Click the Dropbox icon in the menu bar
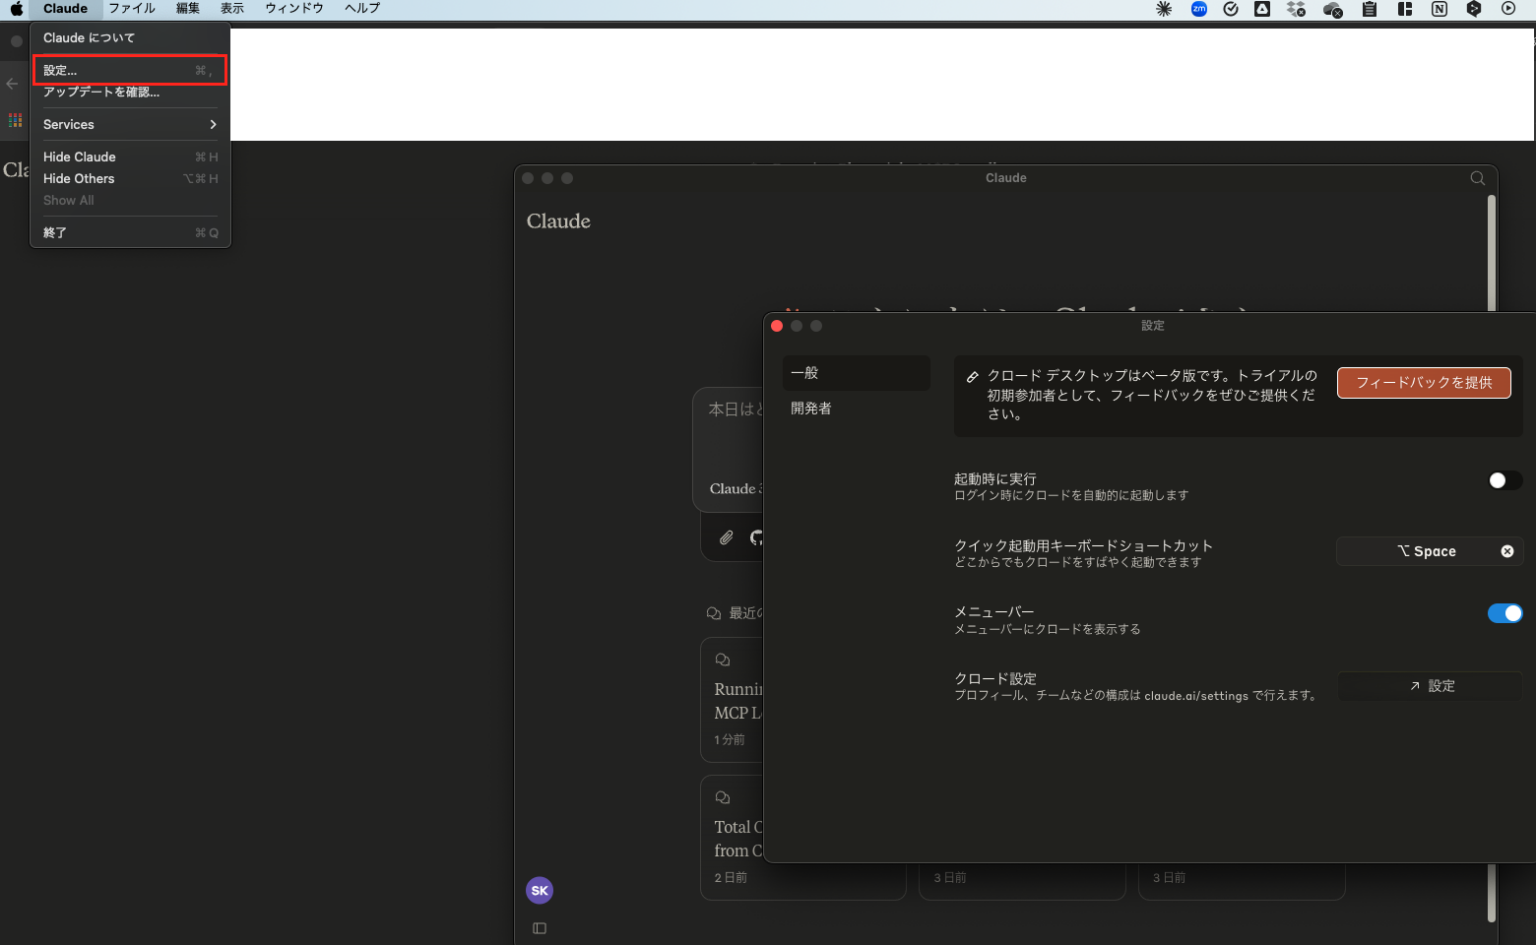The width and height of the screenshot is (1536, 945). (1296, 9)
